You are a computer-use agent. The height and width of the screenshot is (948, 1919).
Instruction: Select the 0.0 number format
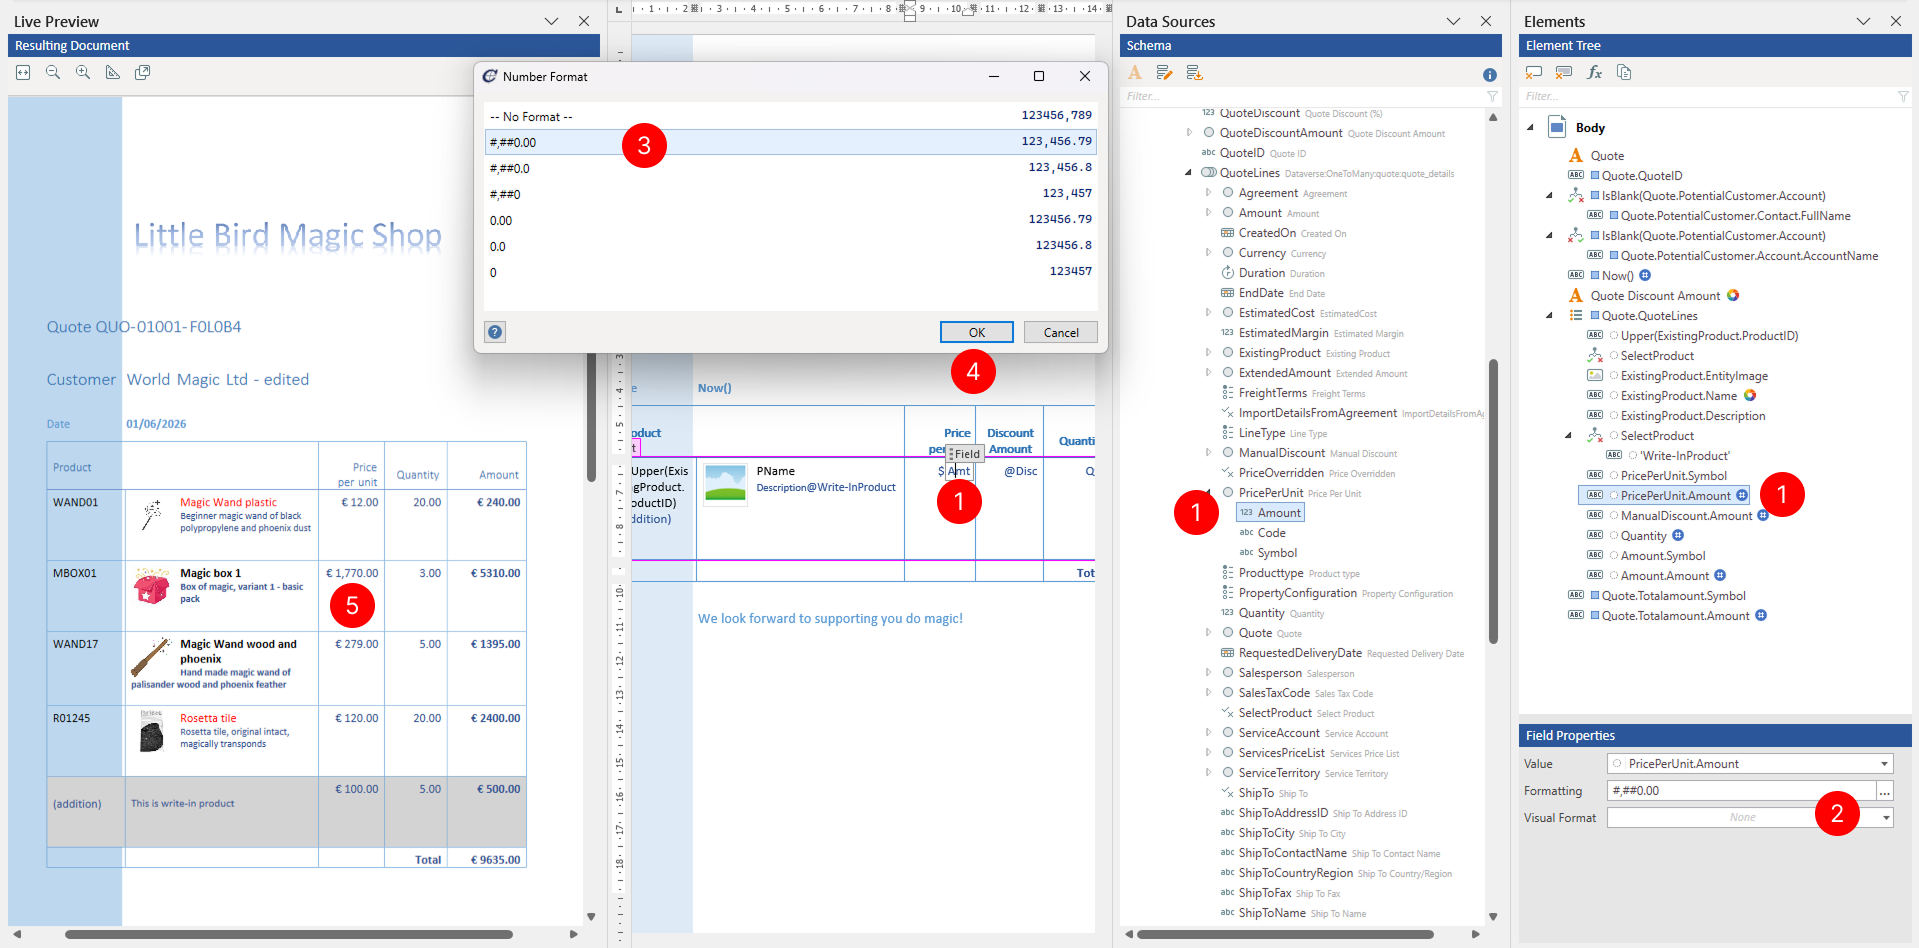point(790,246)
